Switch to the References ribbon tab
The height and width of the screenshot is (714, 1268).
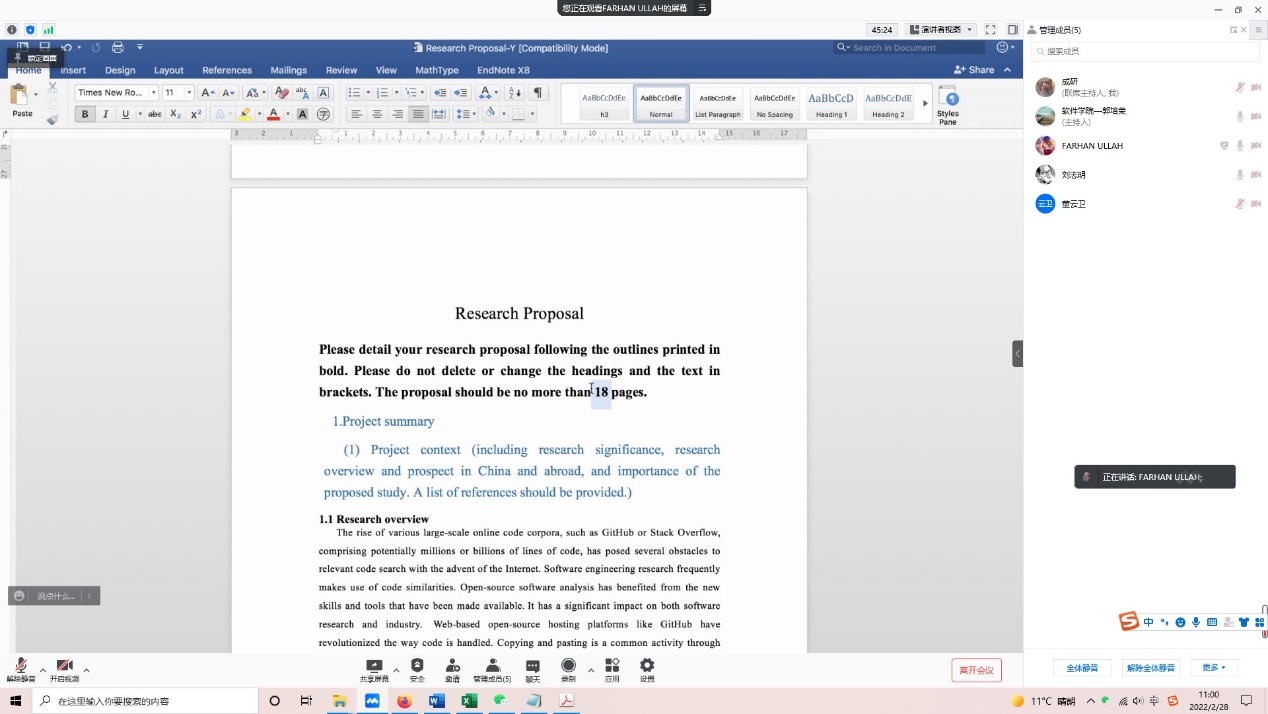pos(227,70)
